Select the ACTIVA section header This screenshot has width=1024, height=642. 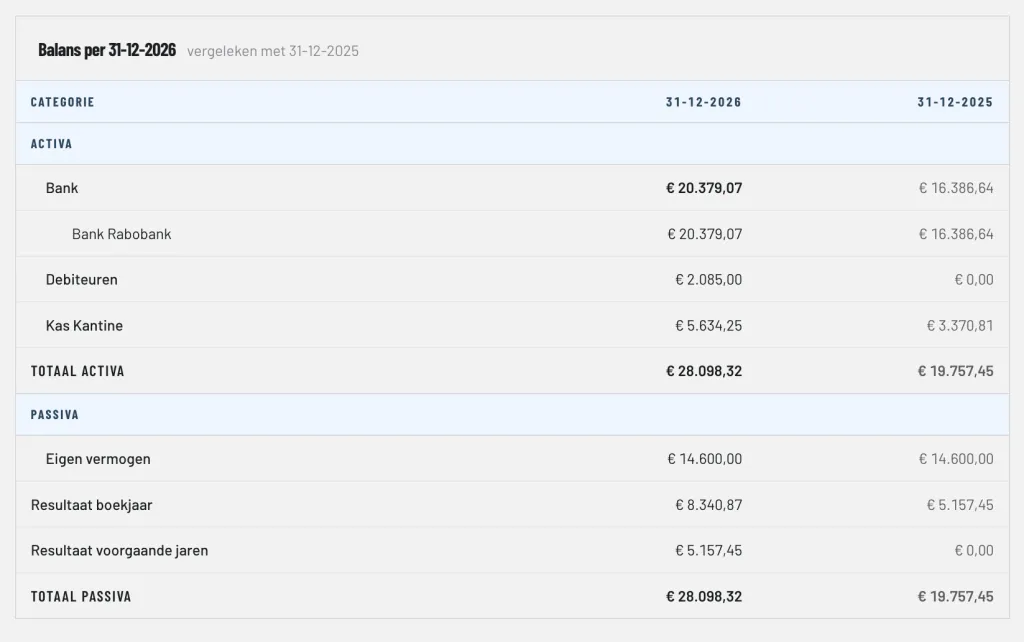(x=52, y=144)
